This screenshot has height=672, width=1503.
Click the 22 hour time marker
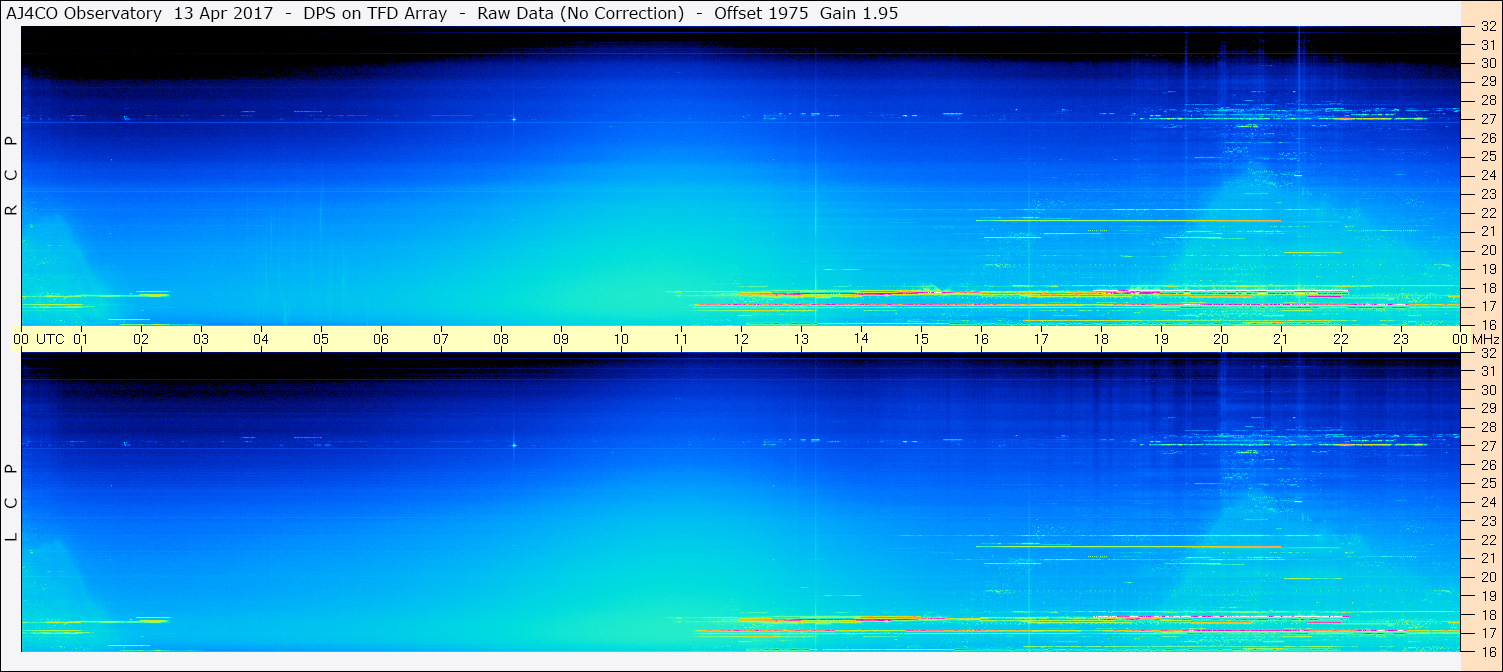point(1341,339)
